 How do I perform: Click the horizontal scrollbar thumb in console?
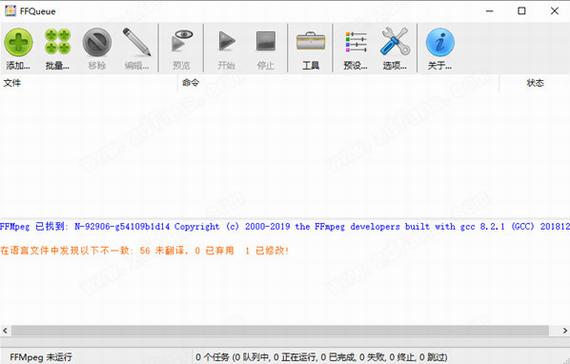tap(280, 331)
